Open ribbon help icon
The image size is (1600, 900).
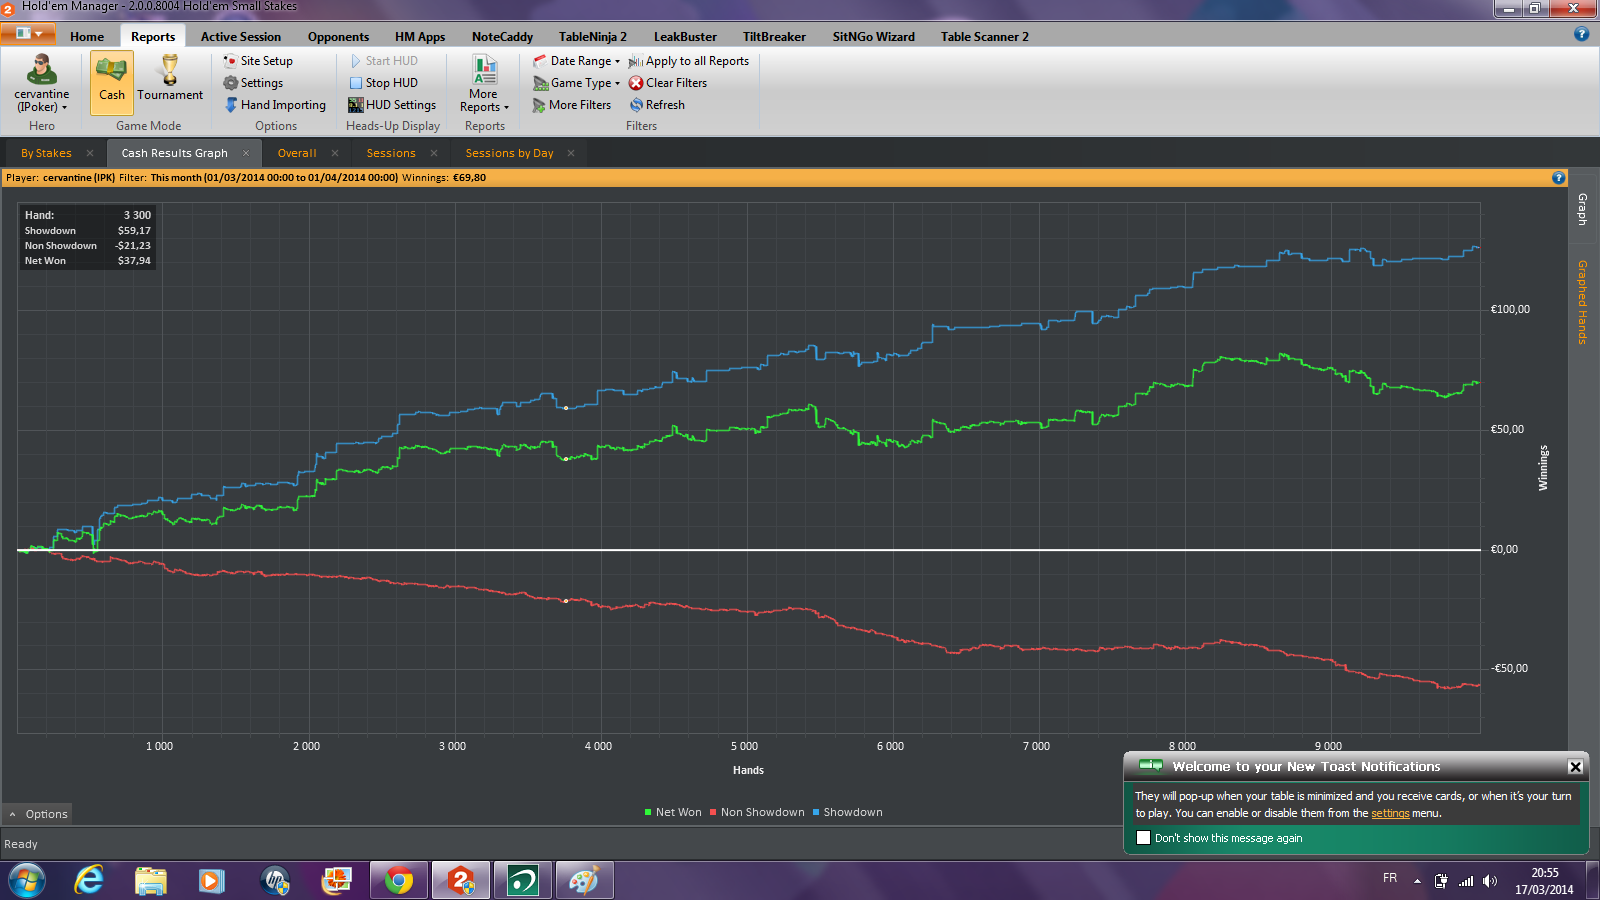click(x=1581, y=34)
